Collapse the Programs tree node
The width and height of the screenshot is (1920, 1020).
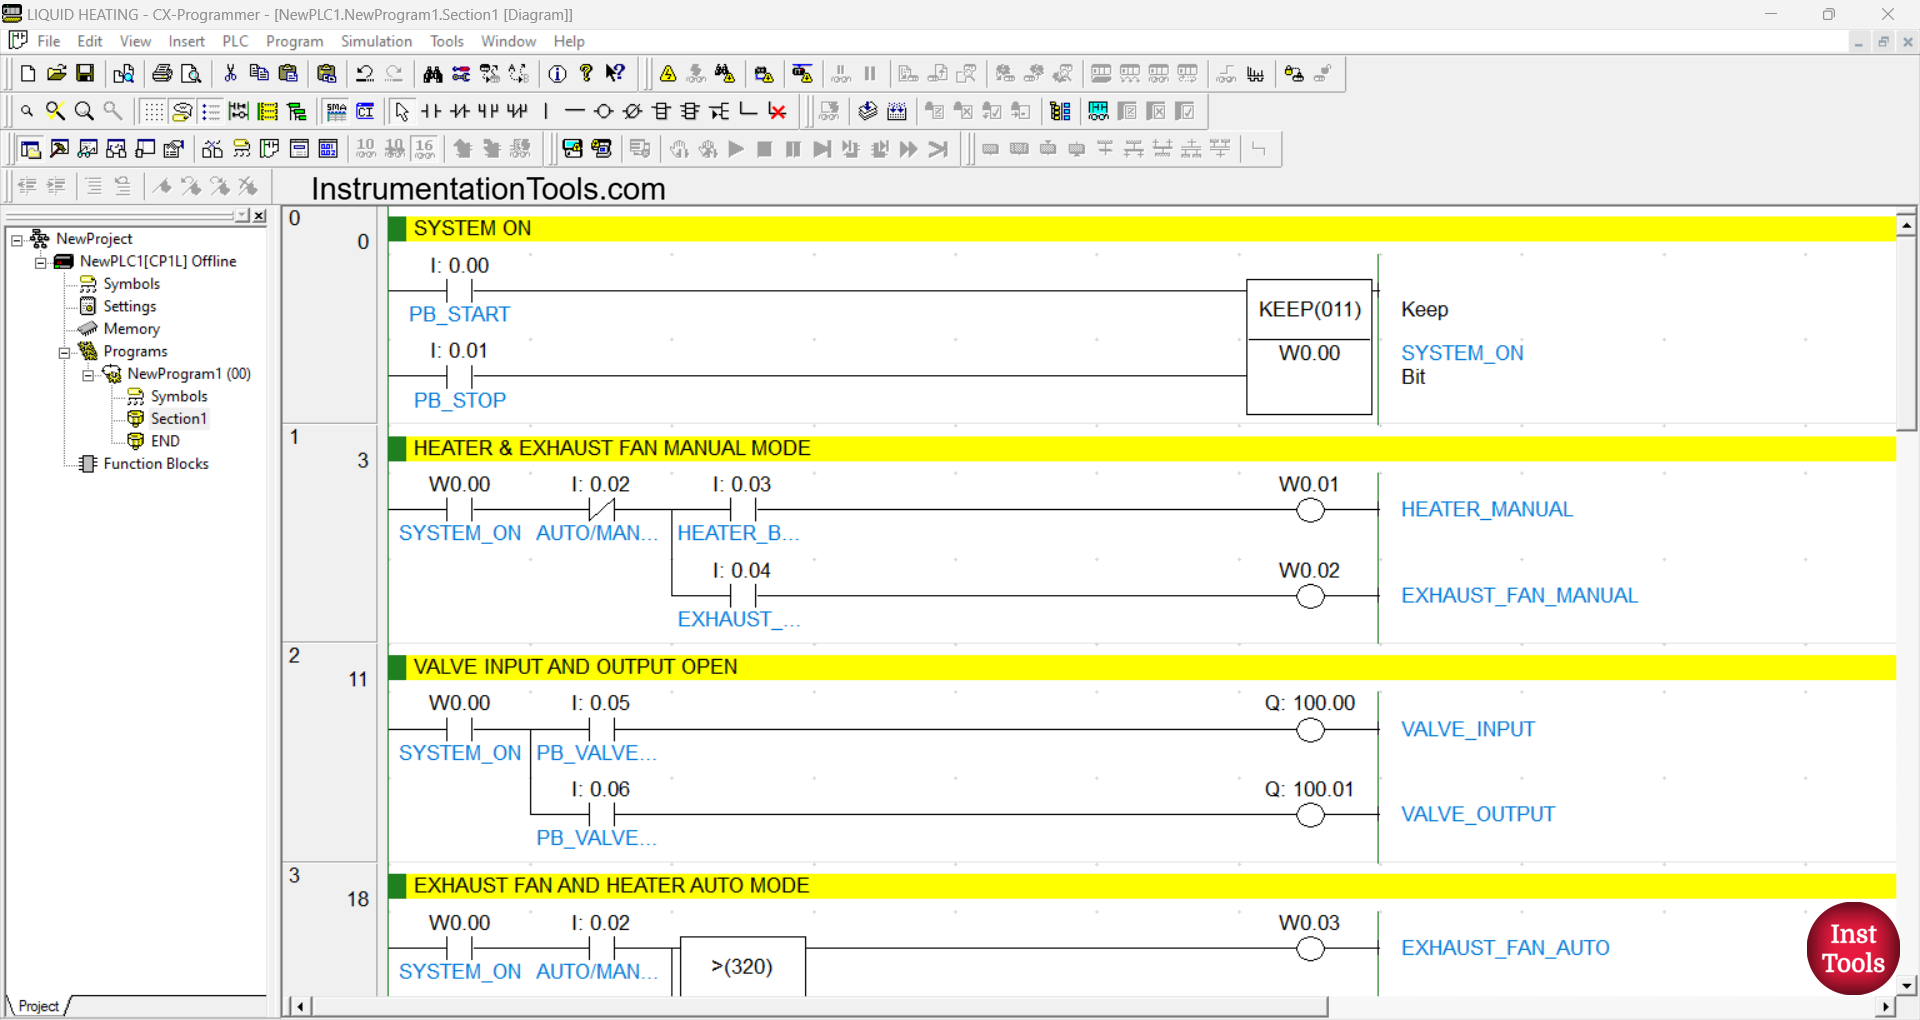coord(64,352)
